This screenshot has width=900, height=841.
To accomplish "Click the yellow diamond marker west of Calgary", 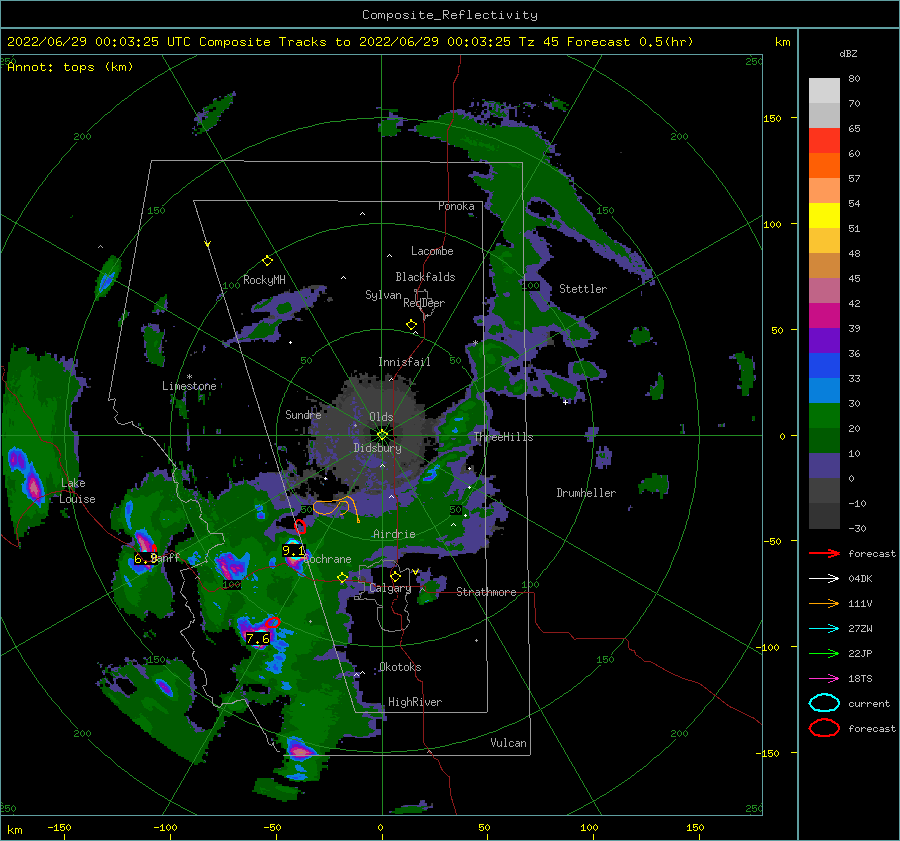I will [342, 578].
